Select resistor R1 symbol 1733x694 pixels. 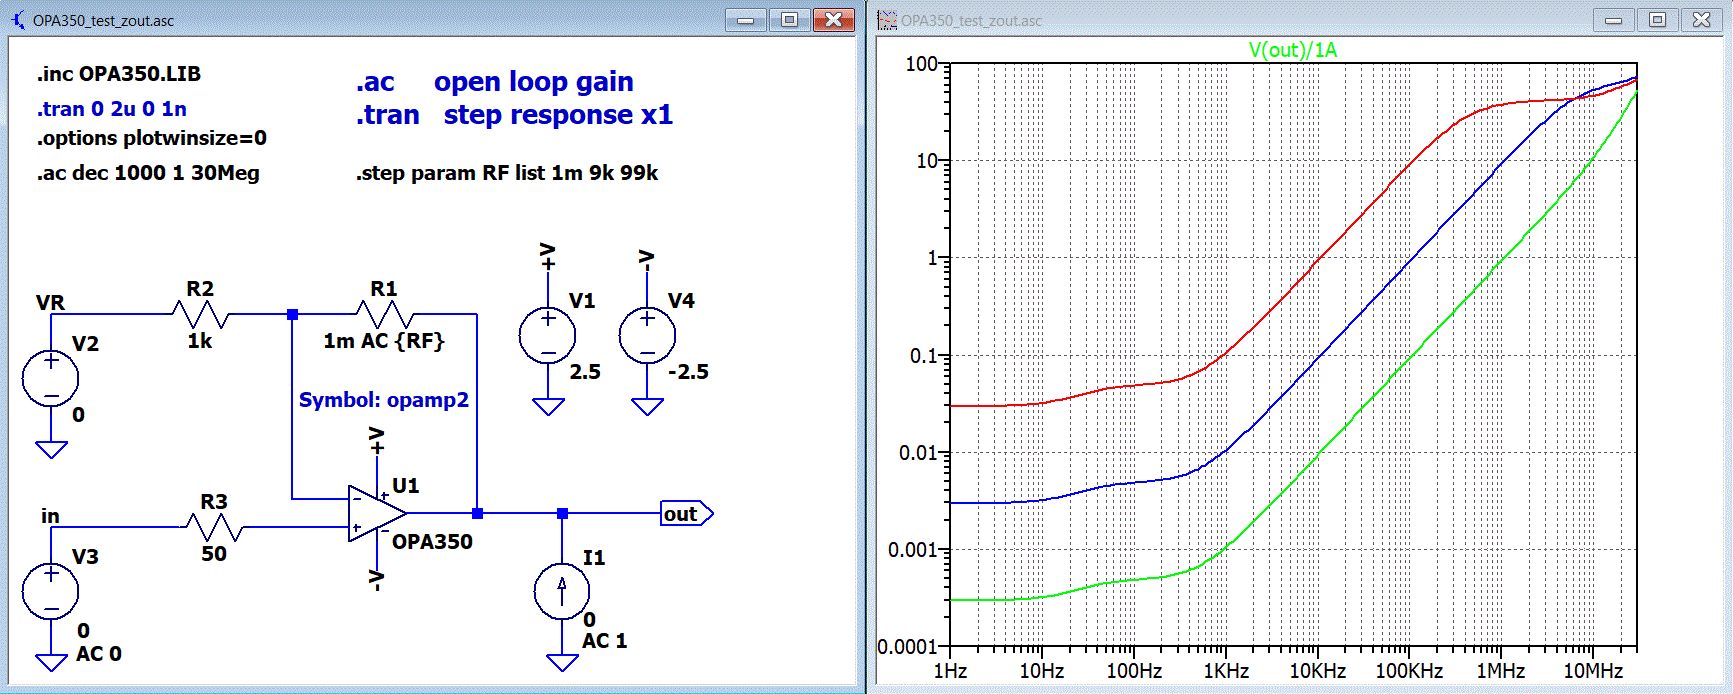tap(385, 314)
